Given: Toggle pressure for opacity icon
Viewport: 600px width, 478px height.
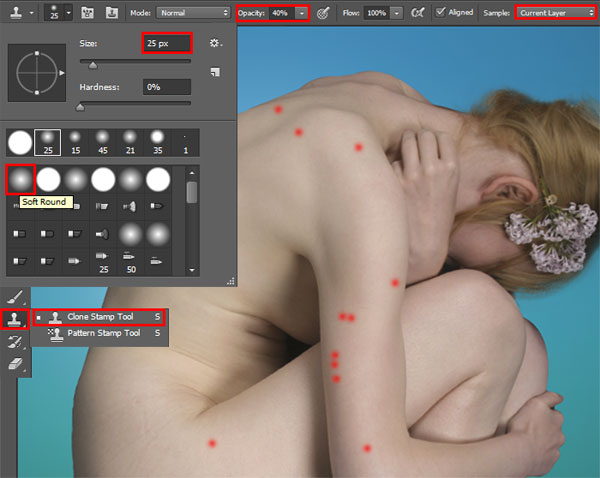Looking at the screenshot, I should pyautogui.click(x=323, y=13).
